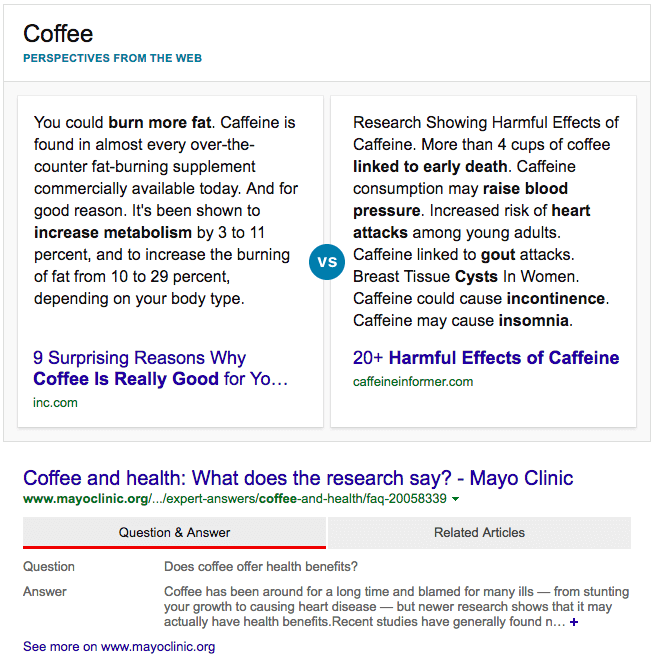
Task: Click 'Perspectives from the web' subtitle
Action: point(112,58)
